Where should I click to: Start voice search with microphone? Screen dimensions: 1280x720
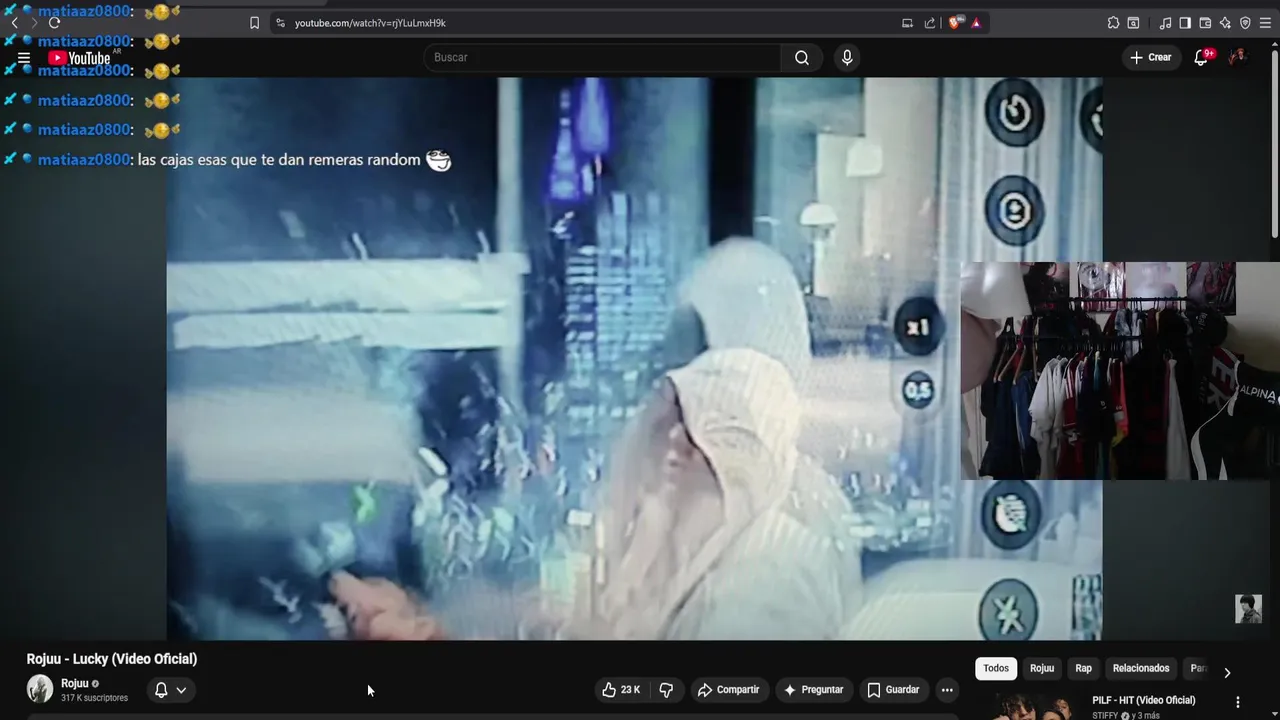click(847, 57)
